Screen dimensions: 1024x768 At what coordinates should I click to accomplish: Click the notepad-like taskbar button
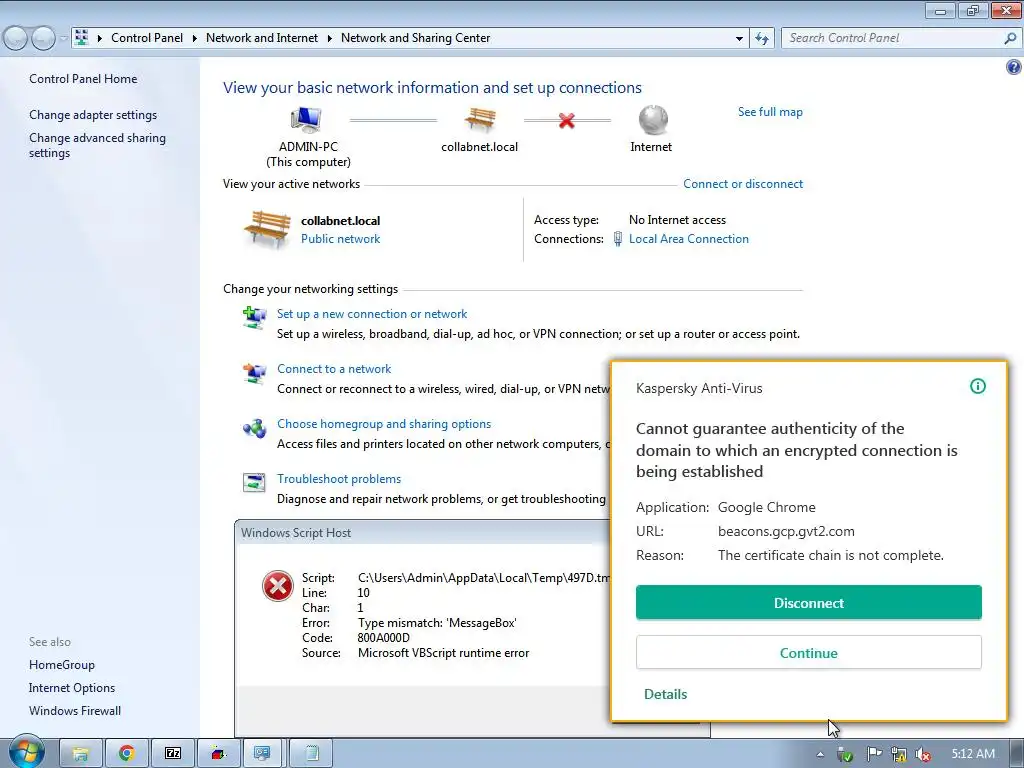point(312,754)
